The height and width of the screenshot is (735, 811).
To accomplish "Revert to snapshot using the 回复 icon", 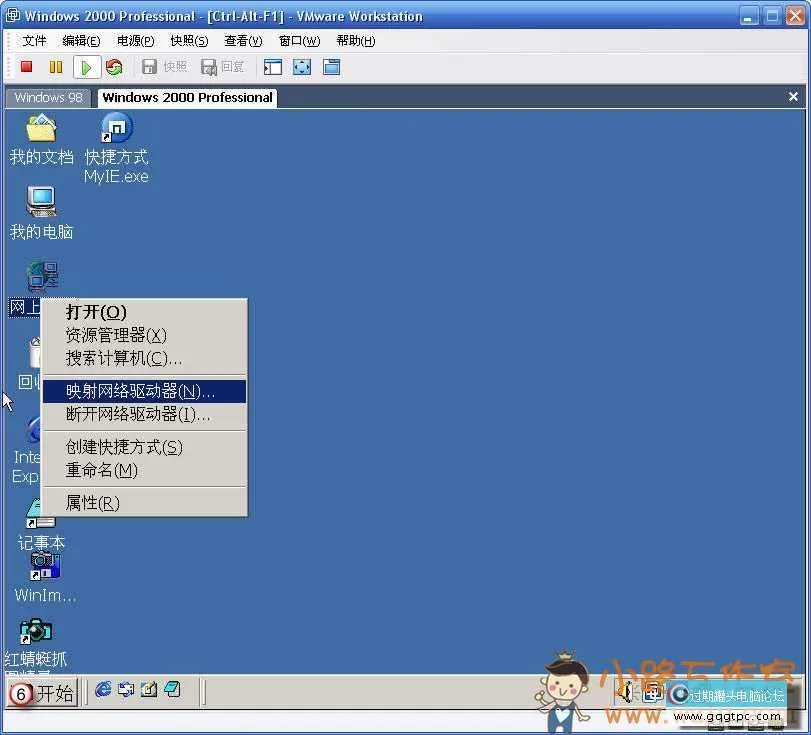I will pos(222,66).
